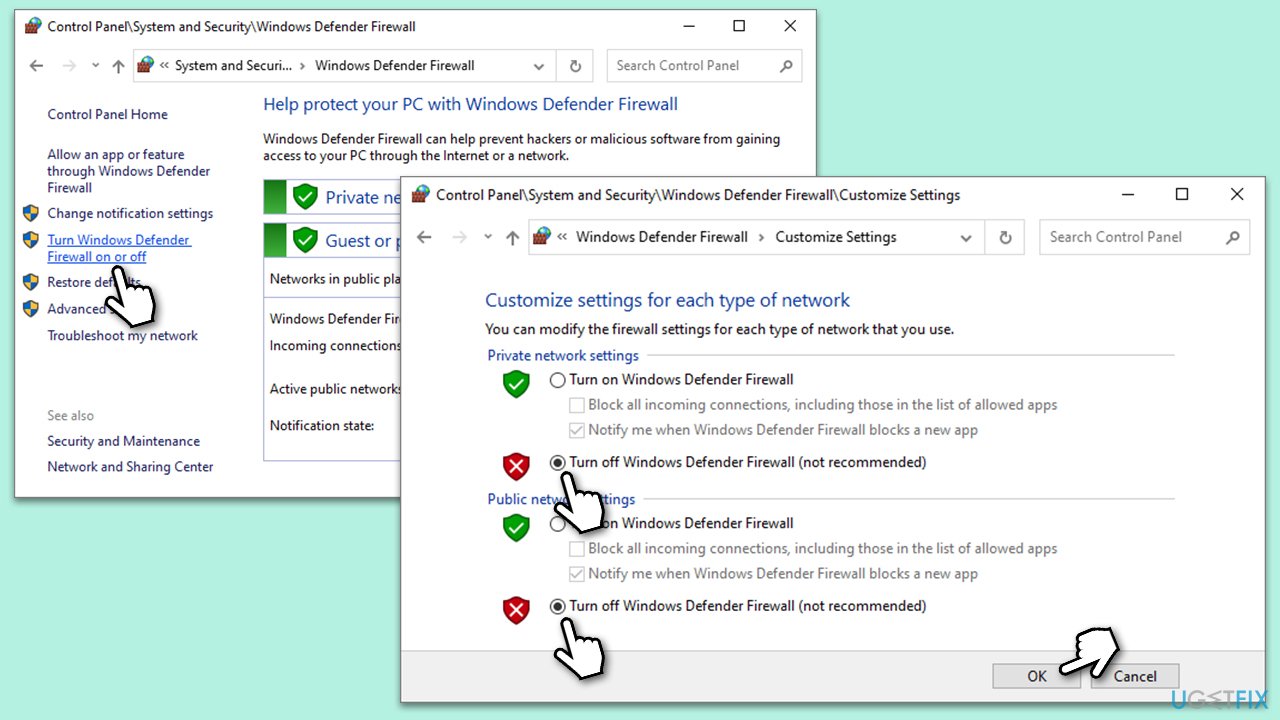Click the double chevron before System and Securi… breadcrumb
This screenshot has width=1280, height=720.
click(x=163, y=66)
